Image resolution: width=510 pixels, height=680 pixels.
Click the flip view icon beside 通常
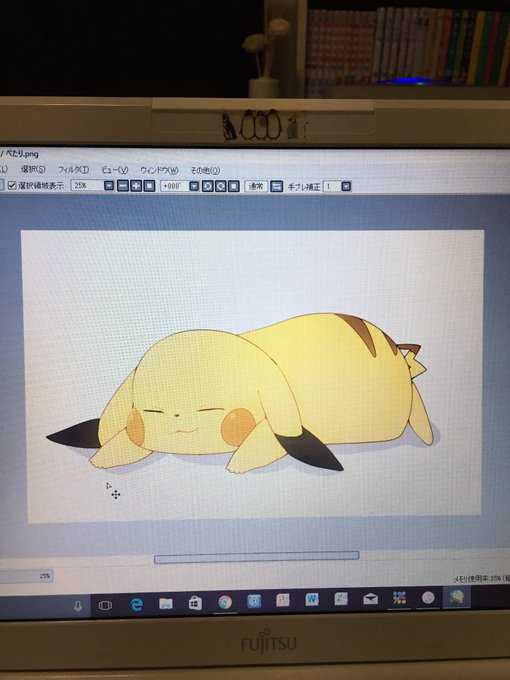(276, 186)
